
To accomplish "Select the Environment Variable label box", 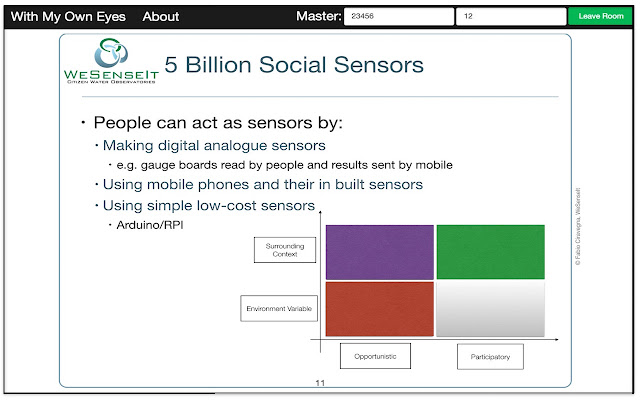I will click(279, 309).
